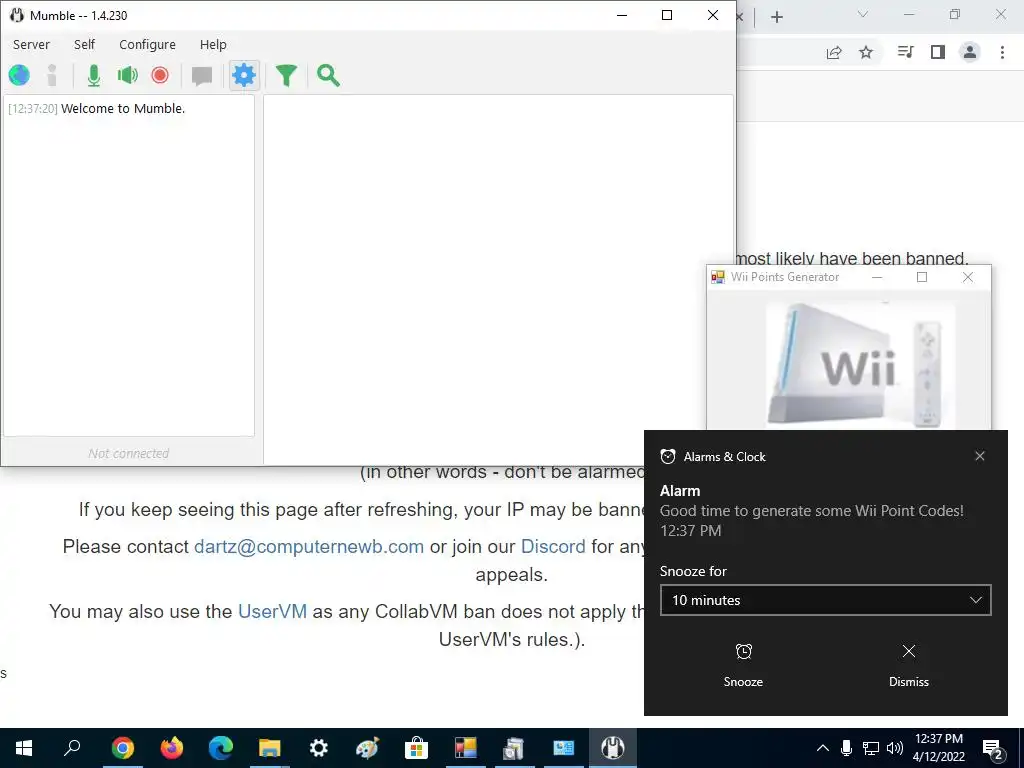The width and height of the screenshot is (1024, 768).
Task: Click the Alarms & Clock clock icon
Action: [x=667, y=456]
